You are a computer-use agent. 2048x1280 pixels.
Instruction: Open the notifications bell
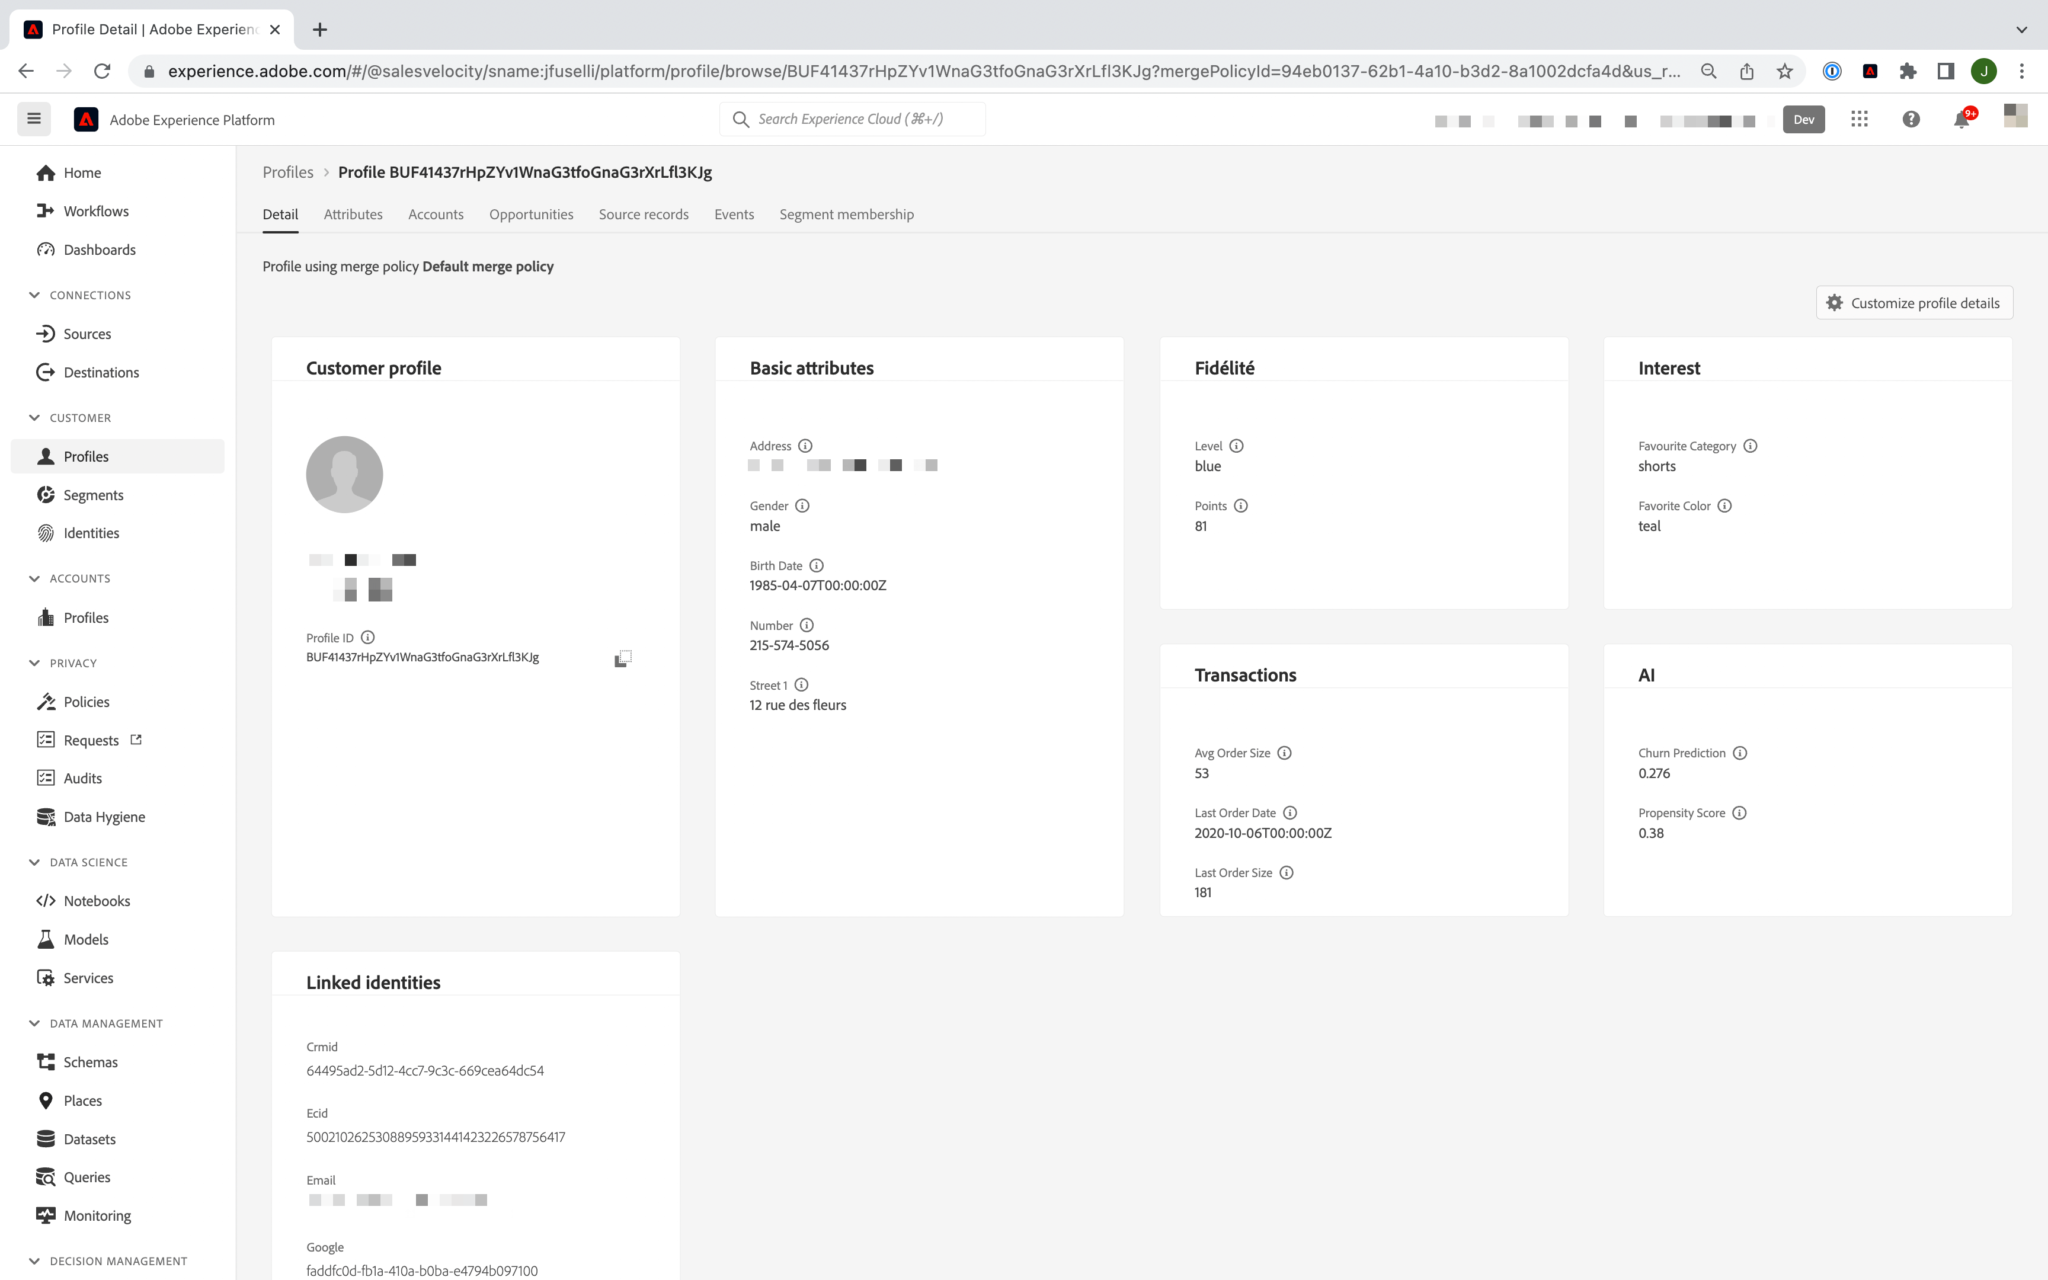[1962, 119]
